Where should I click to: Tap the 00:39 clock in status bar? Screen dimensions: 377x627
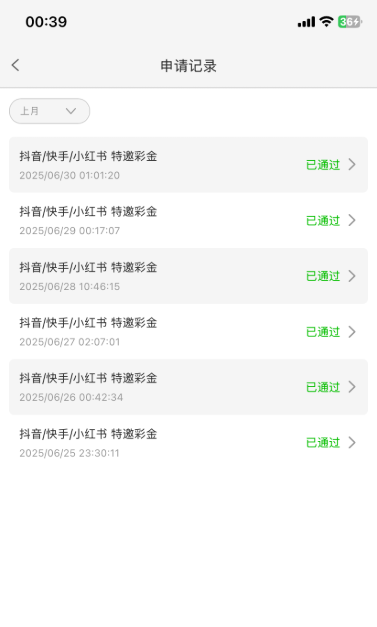point(46,22)
